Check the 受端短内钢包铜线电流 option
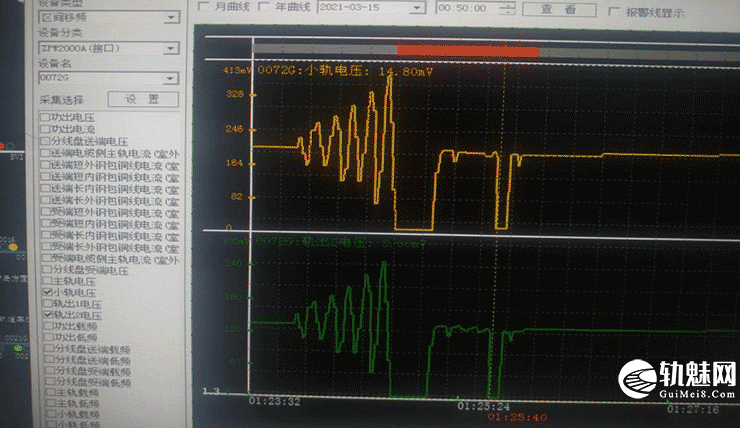The height and width of the screenshot is (428, 740). click(x=46, y=223)
